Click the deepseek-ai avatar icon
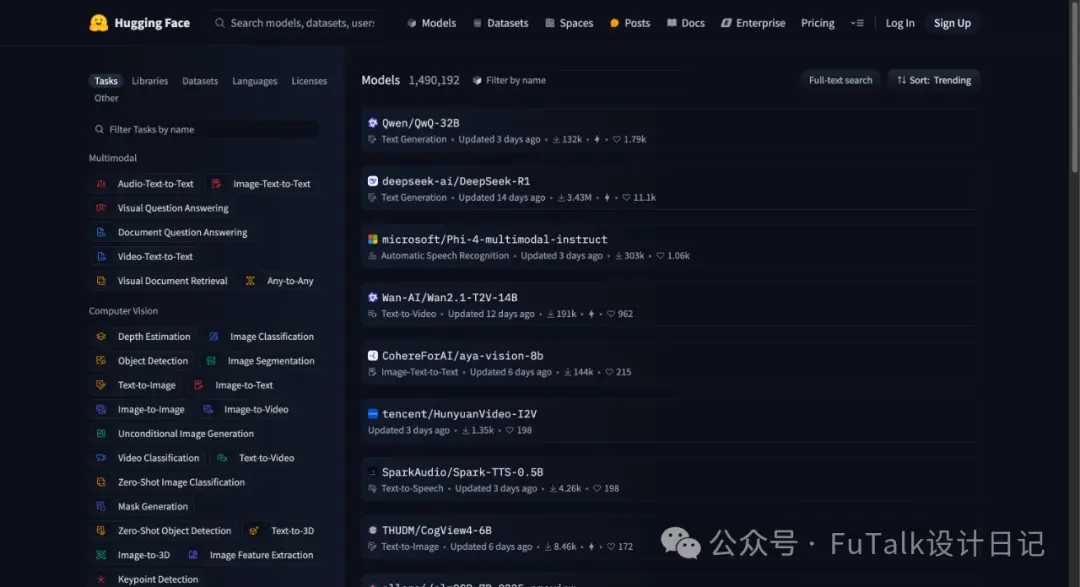The height and width of the screenshot is (587, 1080). [x=373, y=181]
